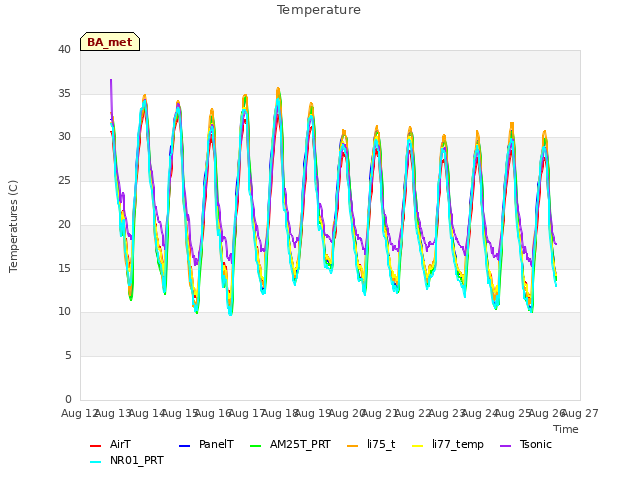
Task: Click the 30 y-axis tick label
Action: point(64,137)
